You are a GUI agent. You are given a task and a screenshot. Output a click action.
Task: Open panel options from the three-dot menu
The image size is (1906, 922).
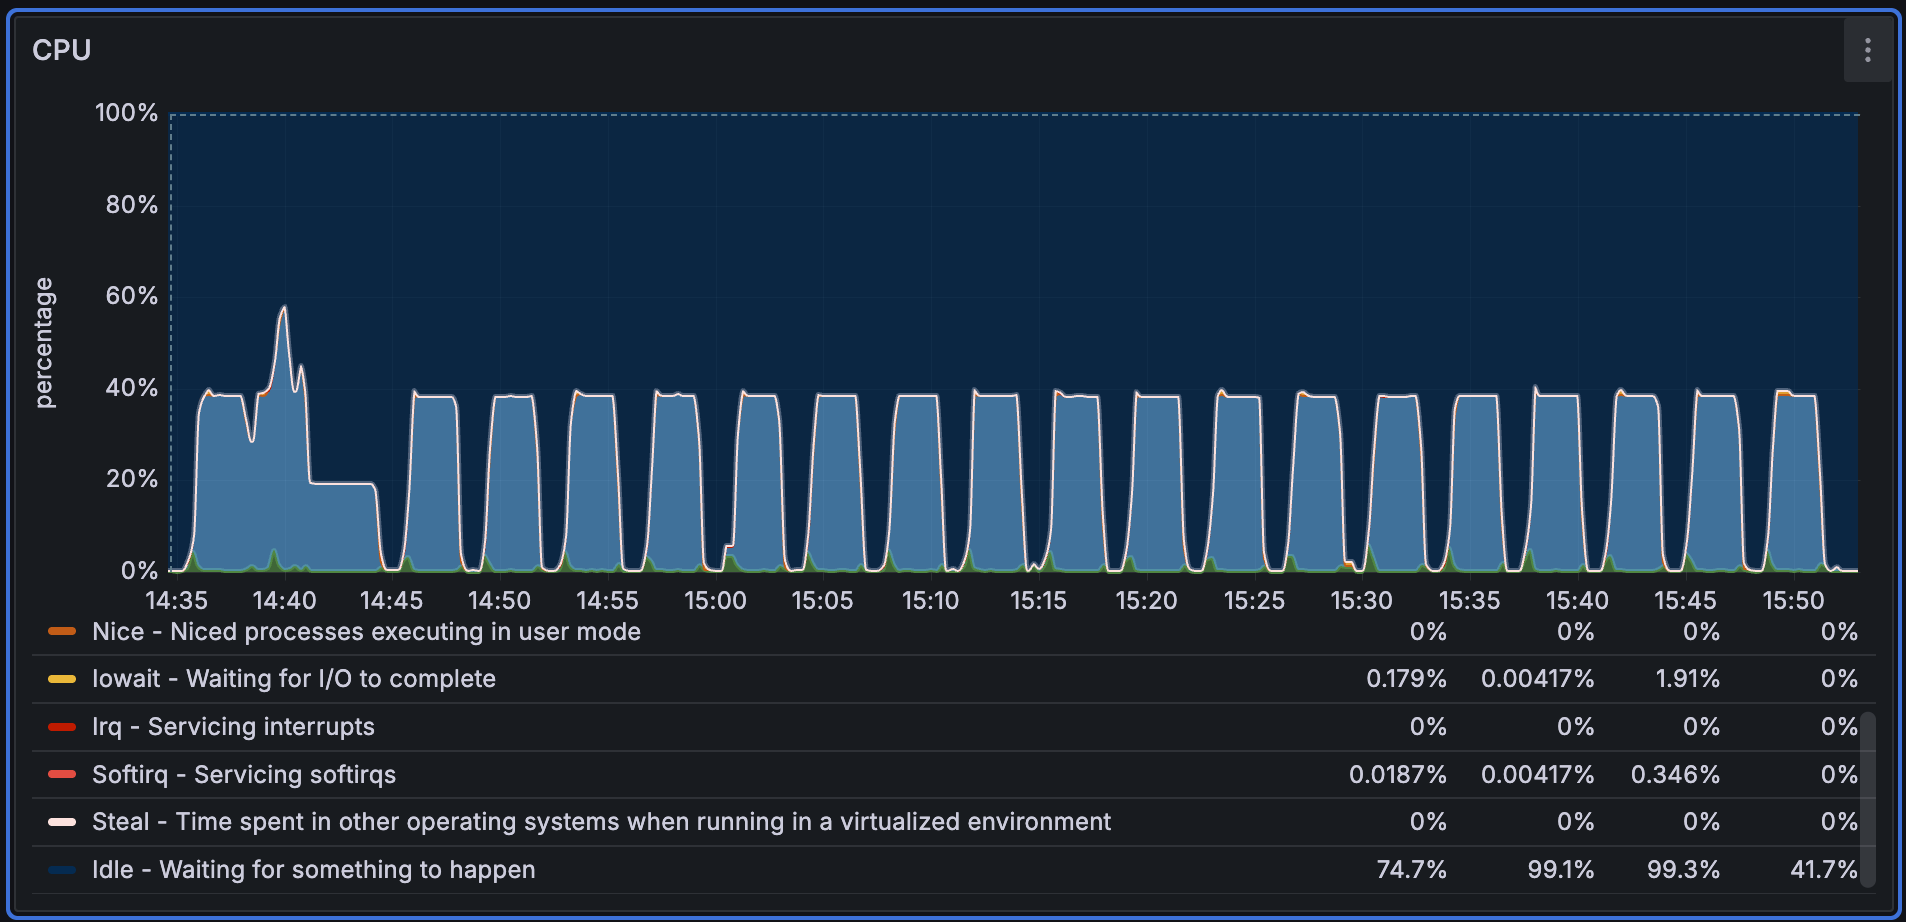[1866, 50]
